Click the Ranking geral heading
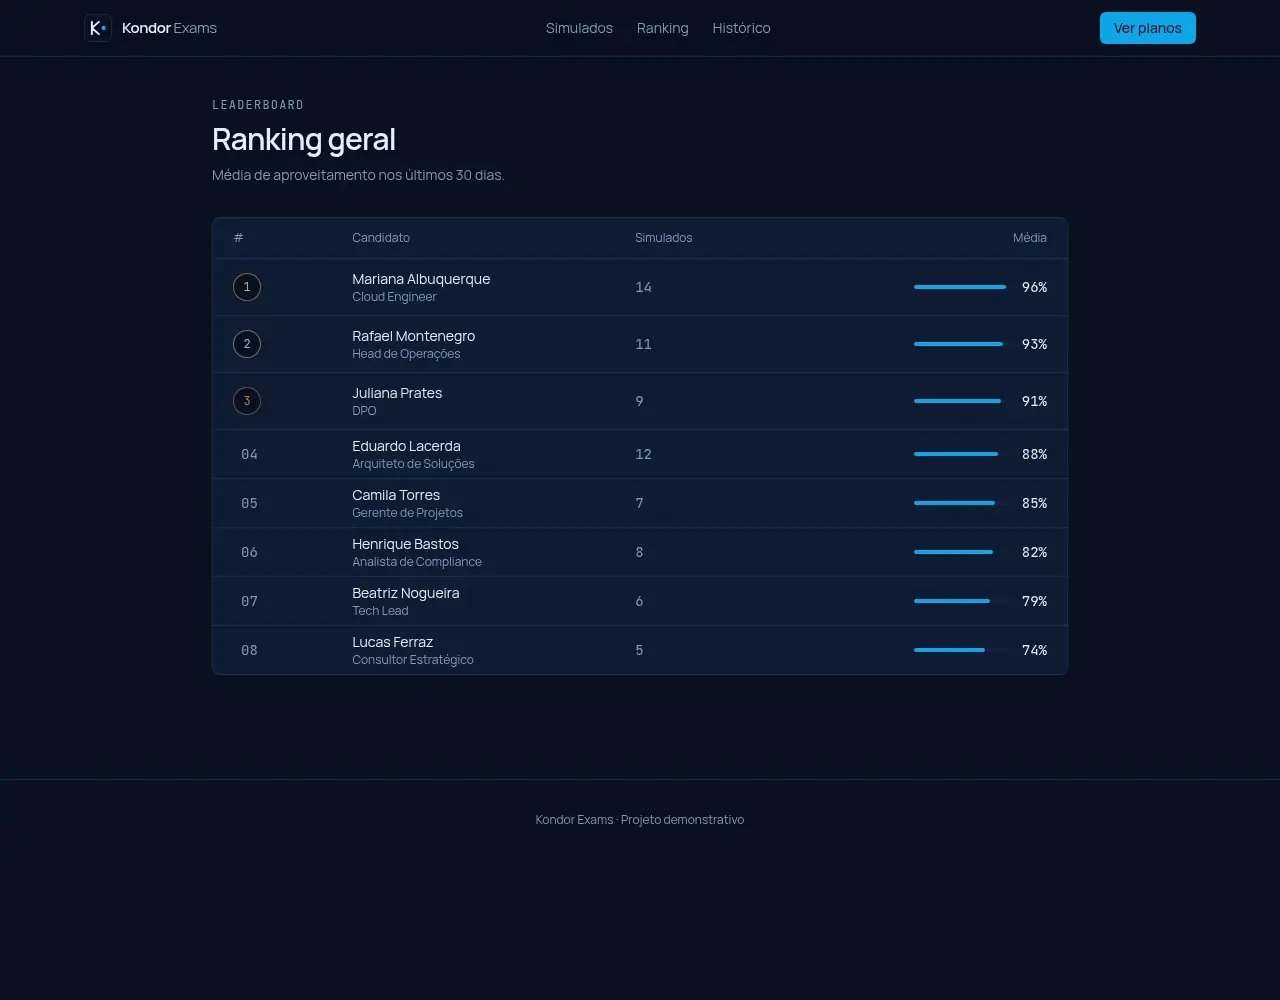The width and height of the screenshot is (1280, 1000). (x=304, y=139)
